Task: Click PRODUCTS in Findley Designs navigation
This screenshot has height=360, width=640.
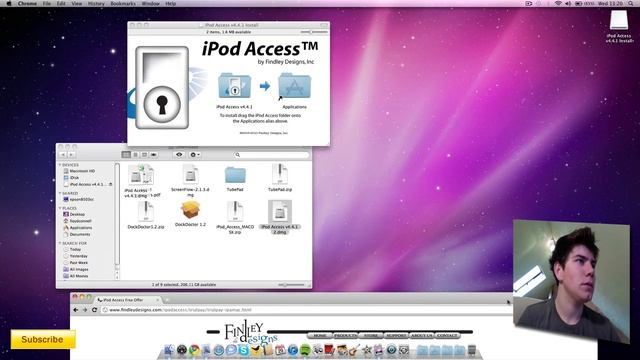Action: click(x=345, y=336)
